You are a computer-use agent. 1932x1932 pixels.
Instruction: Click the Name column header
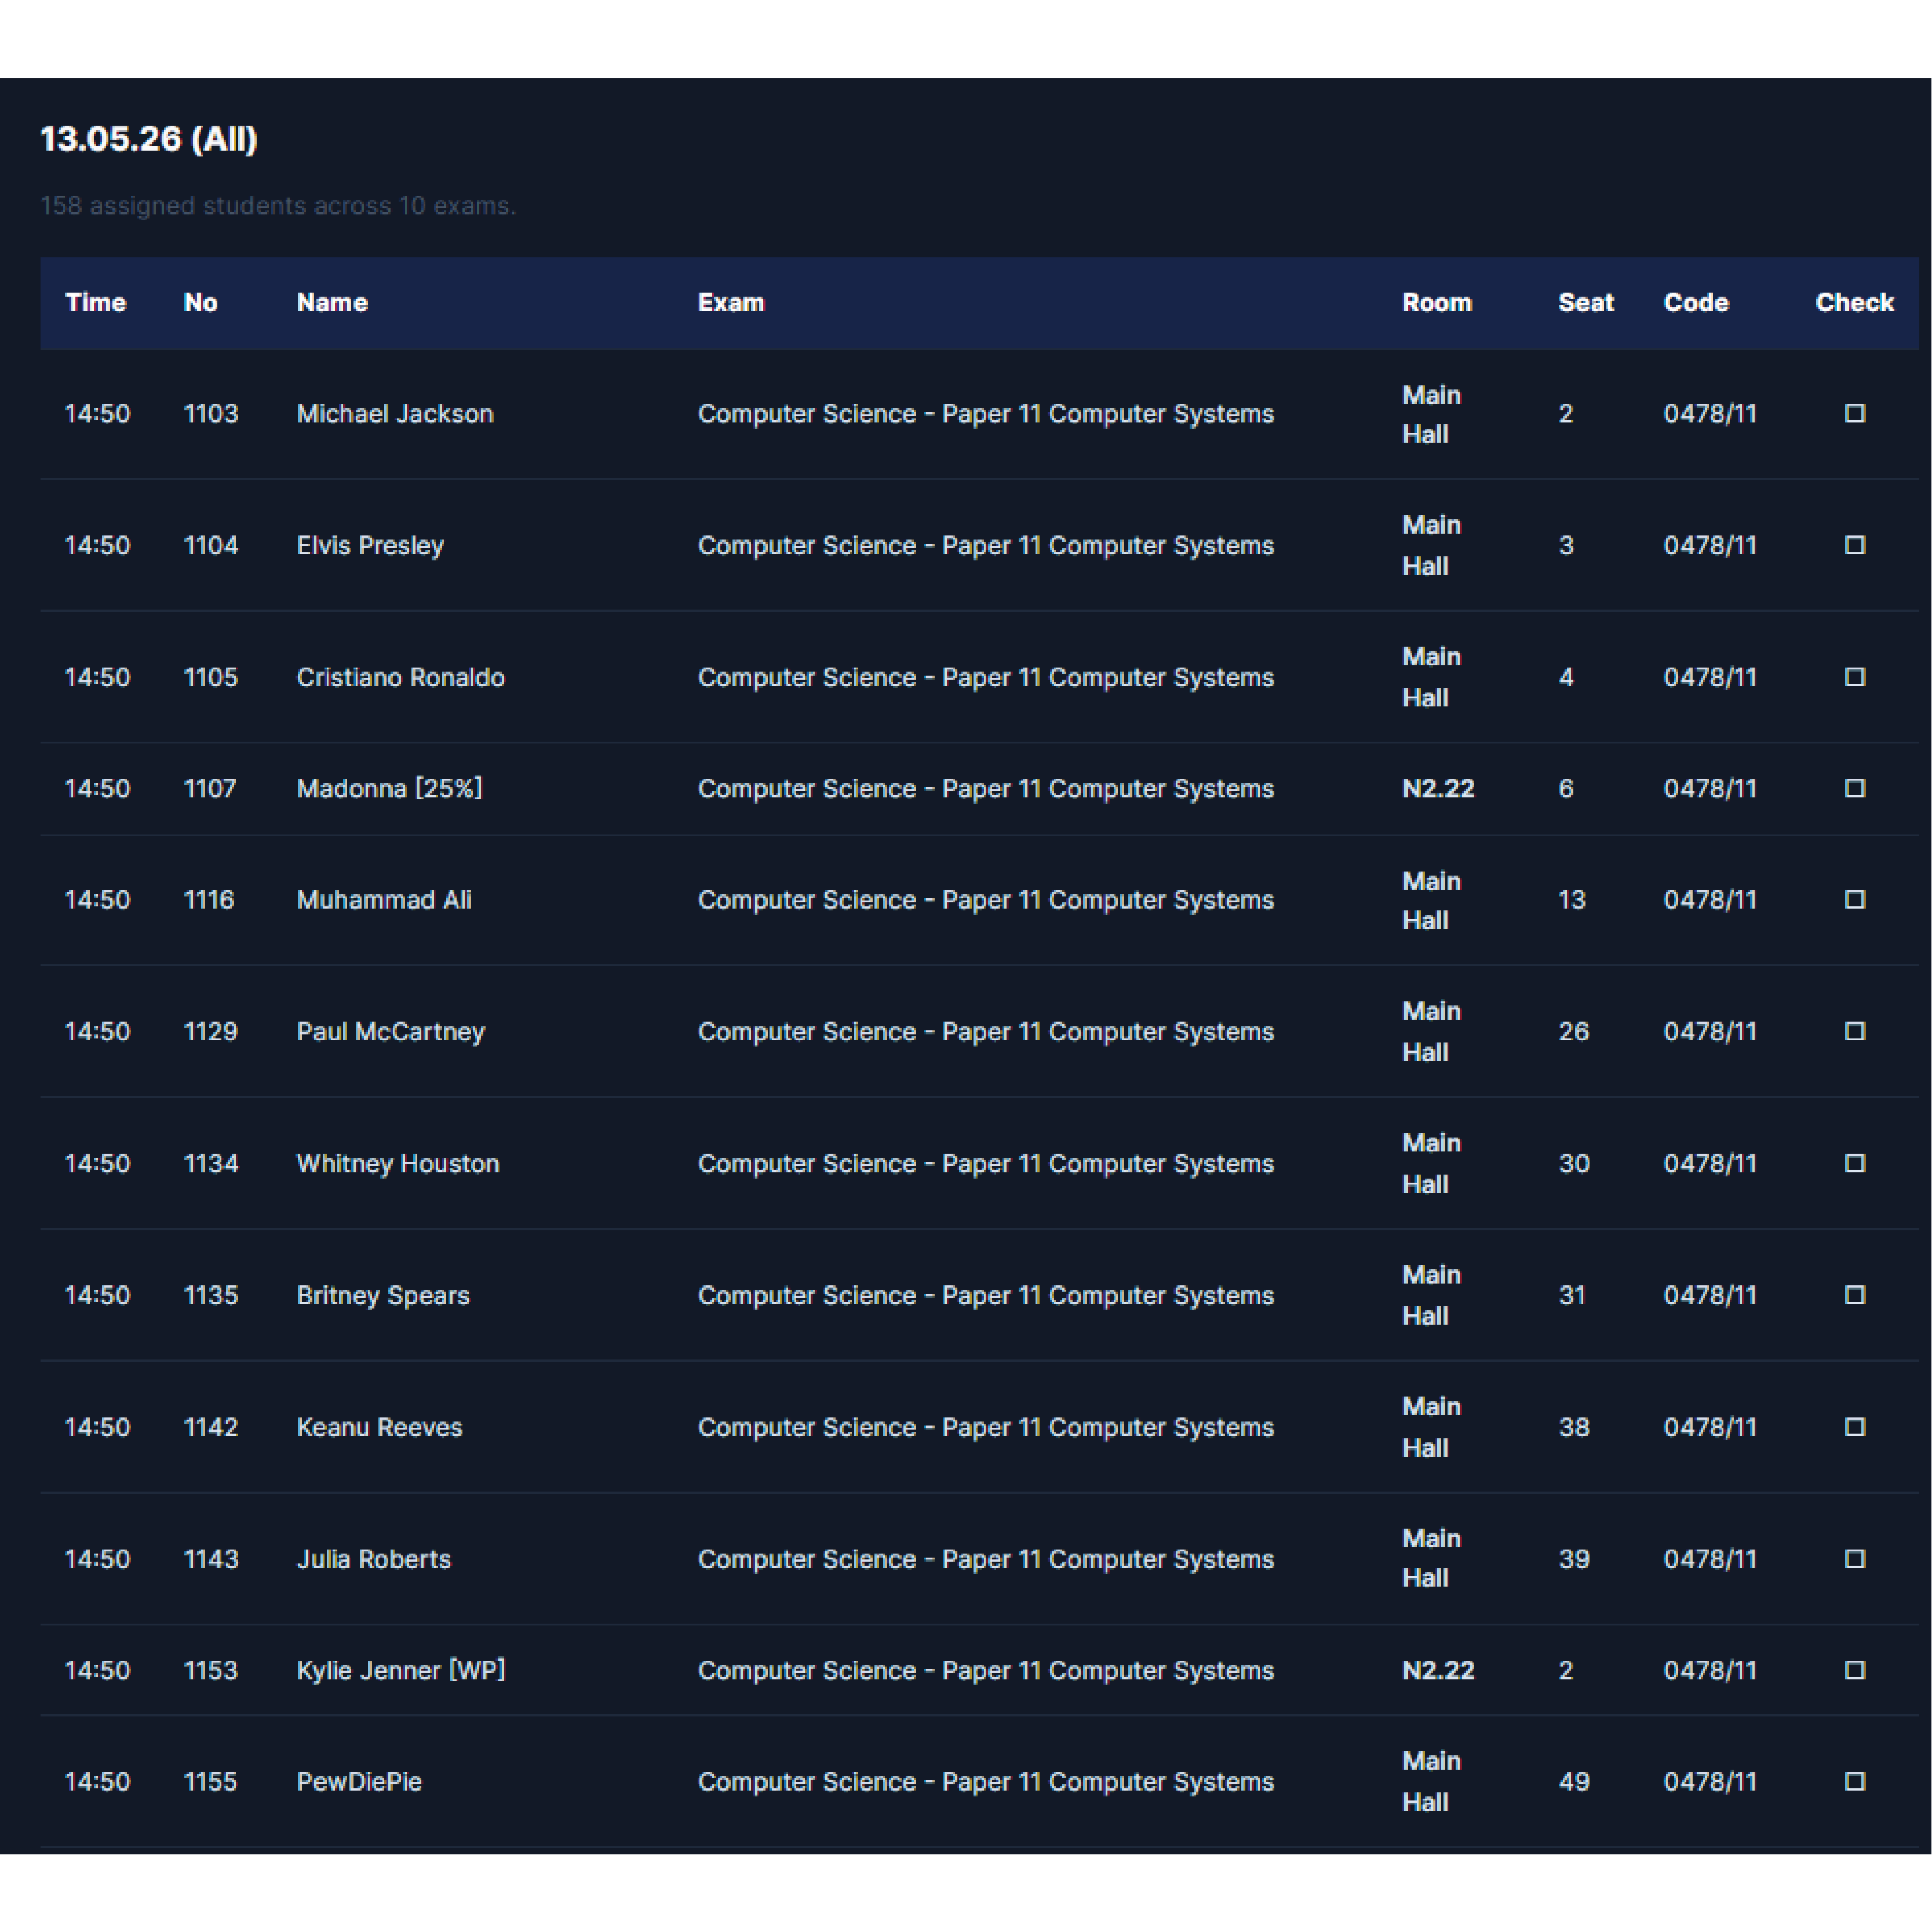(x=332, y=302)
